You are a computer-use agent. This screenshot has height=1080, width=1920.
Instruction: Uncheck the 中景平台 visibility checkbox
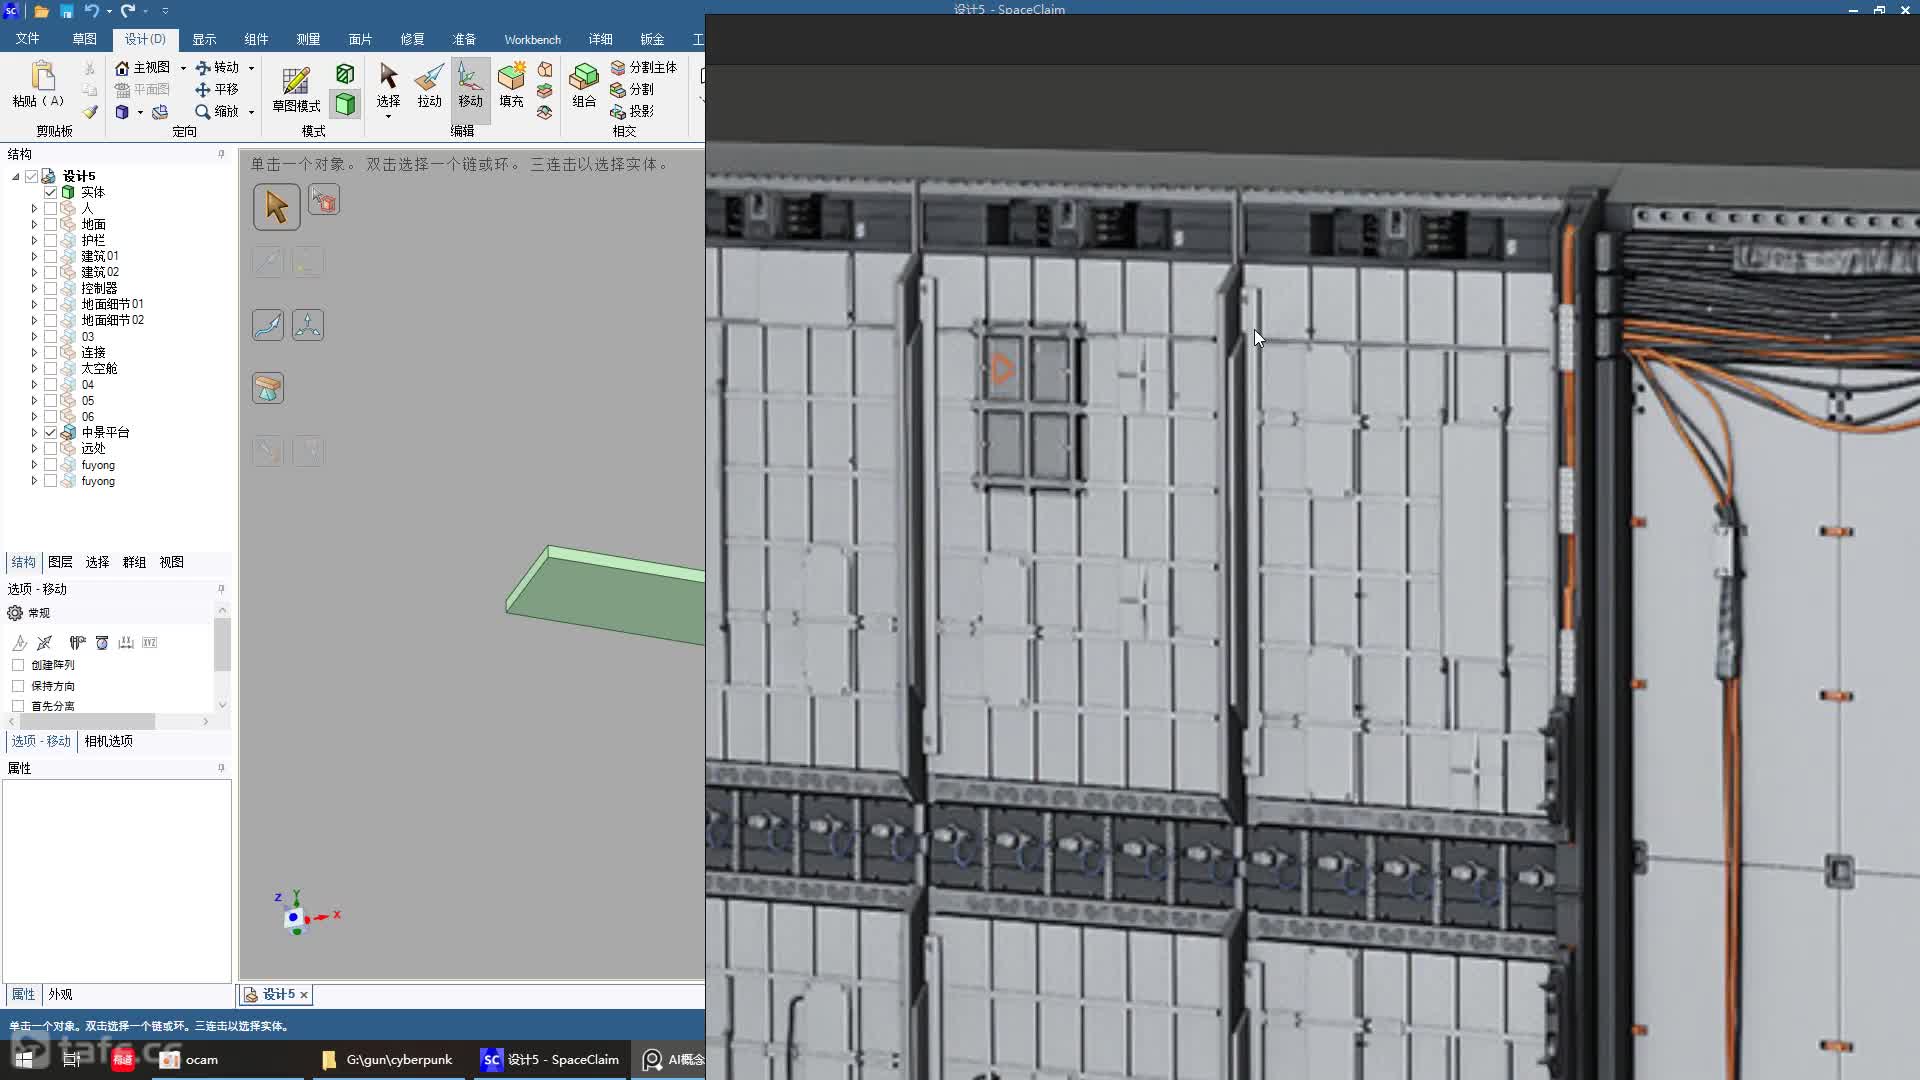click(50, 432)
